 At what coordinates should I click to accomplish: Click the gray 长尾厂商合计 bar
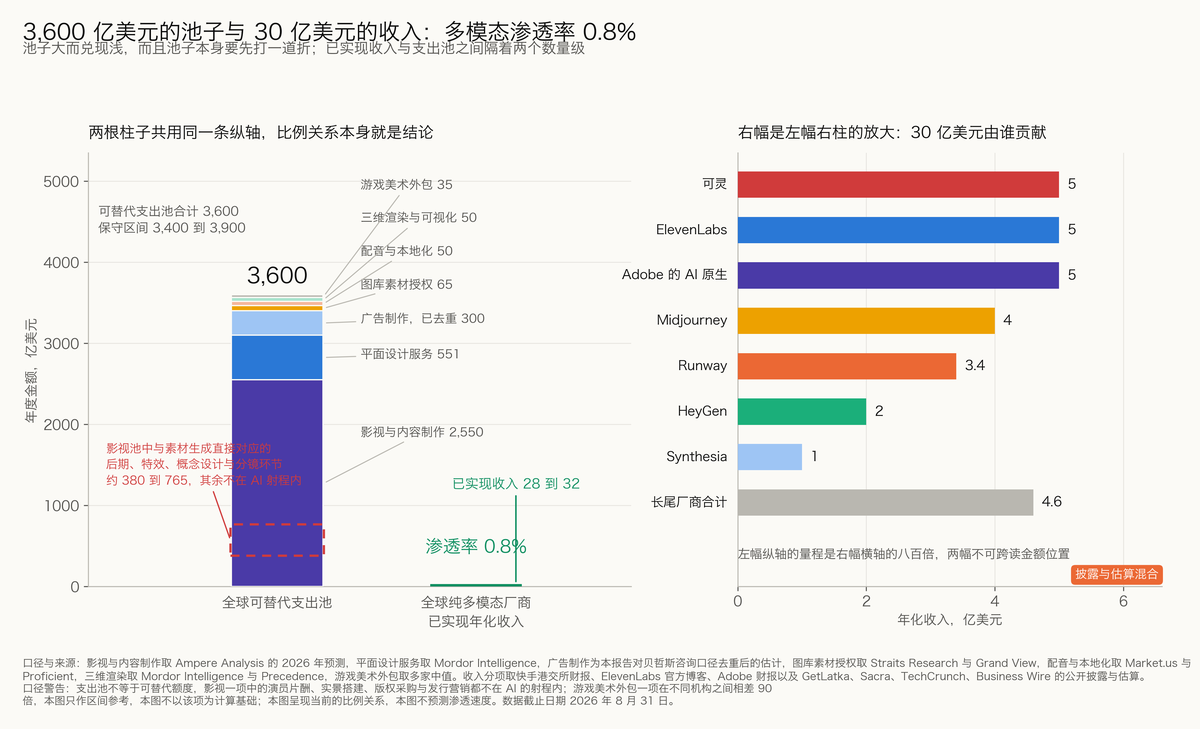[885, 502]
